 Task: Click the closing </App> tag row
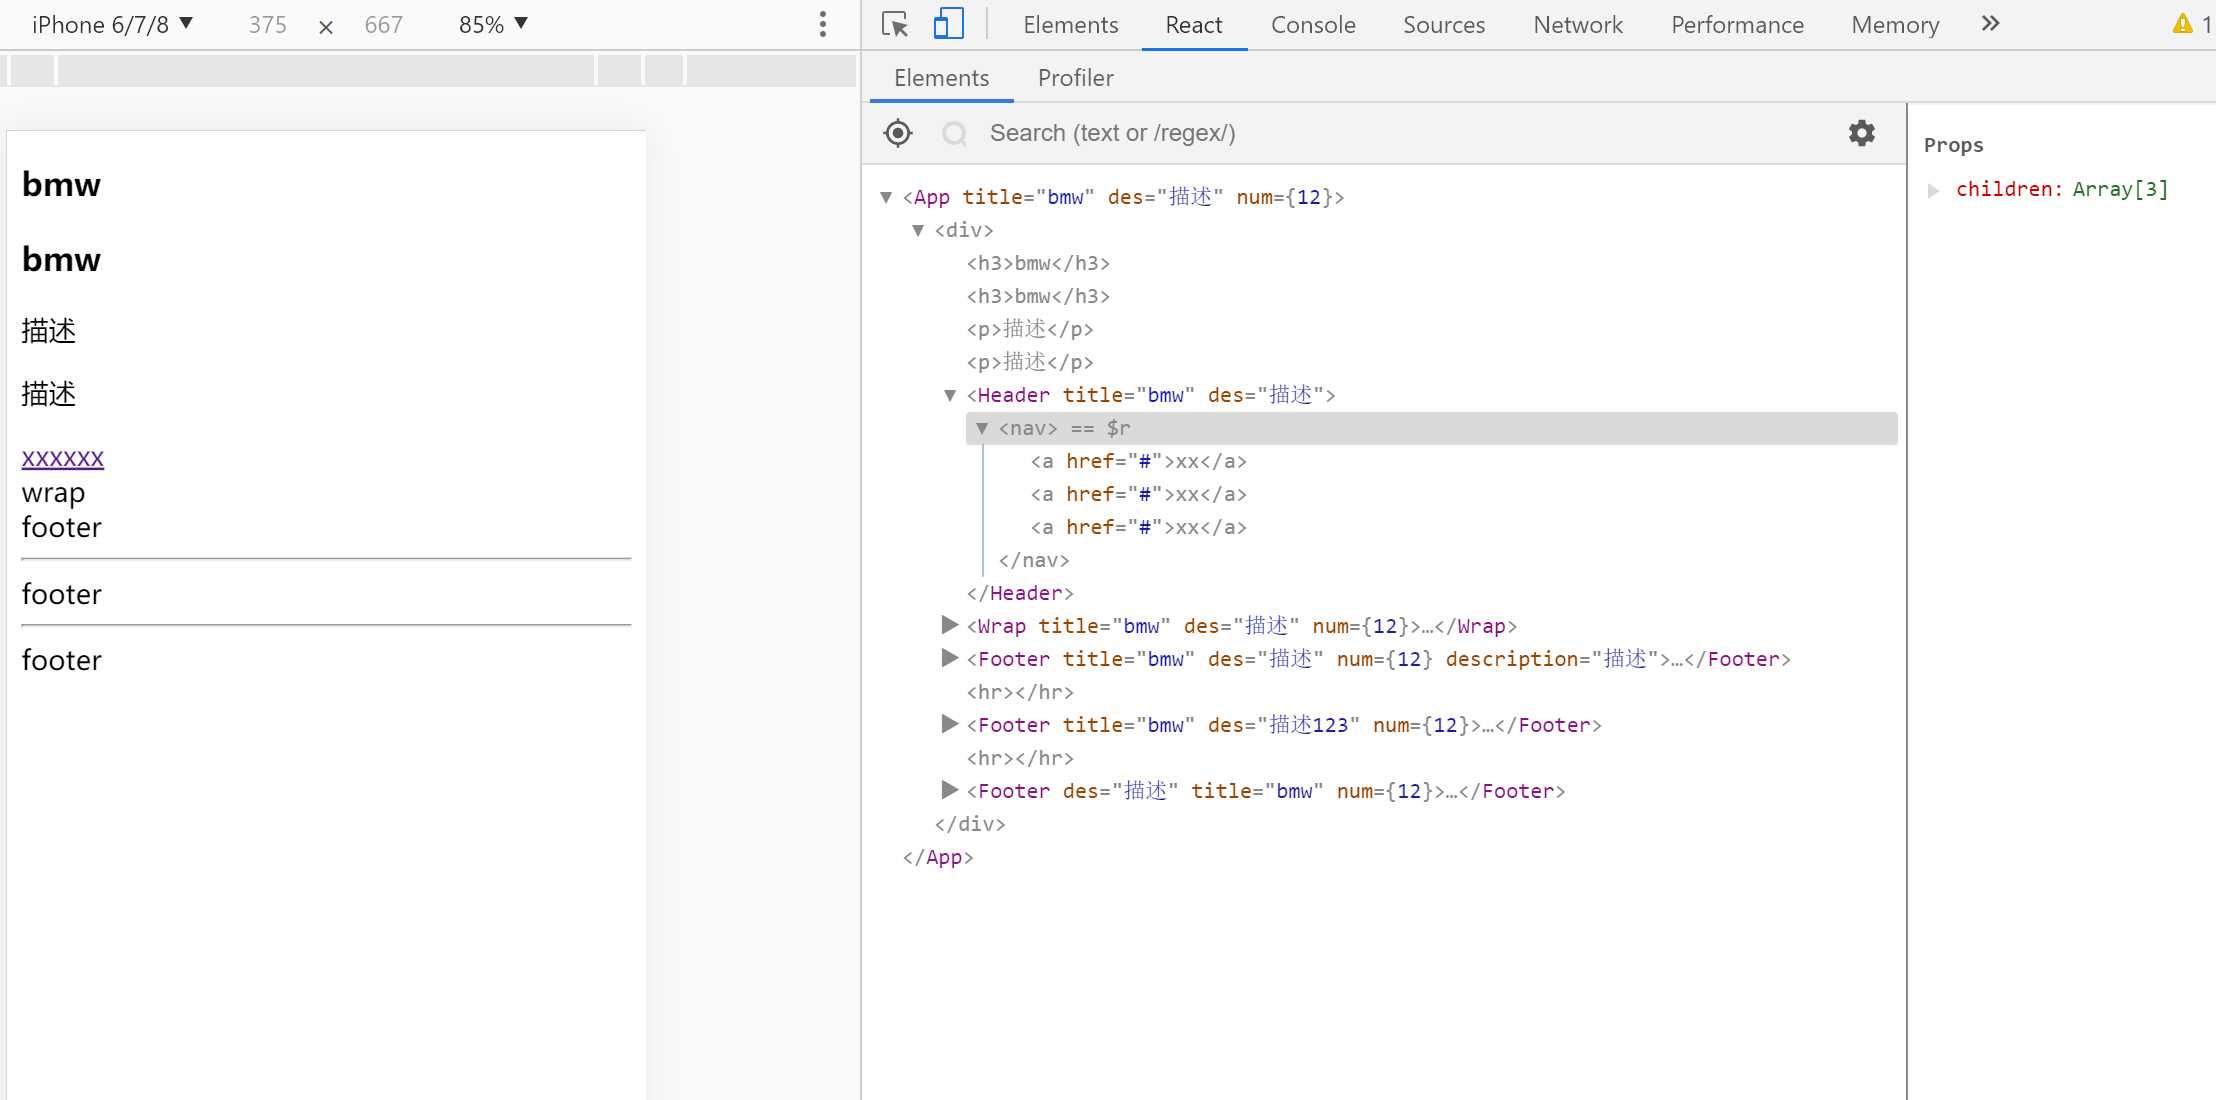coord(938,857)
